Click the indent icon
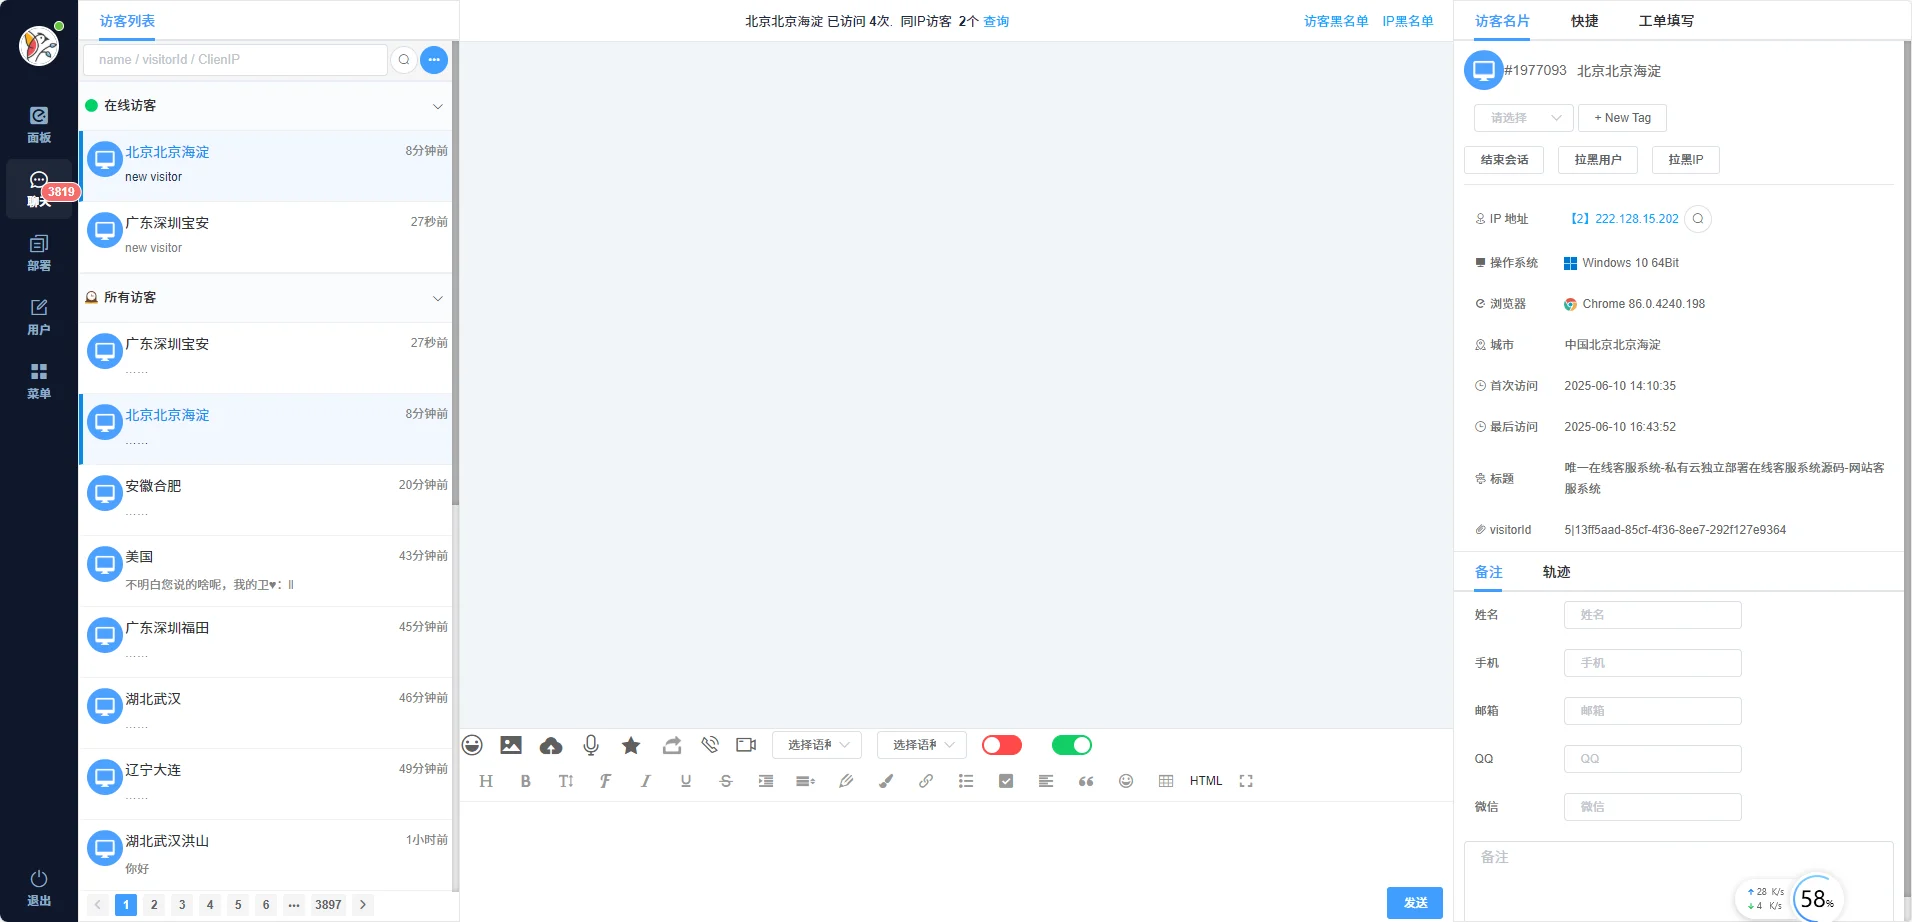1912x922 pixels. pyautogui.click(x=766, y=781)
